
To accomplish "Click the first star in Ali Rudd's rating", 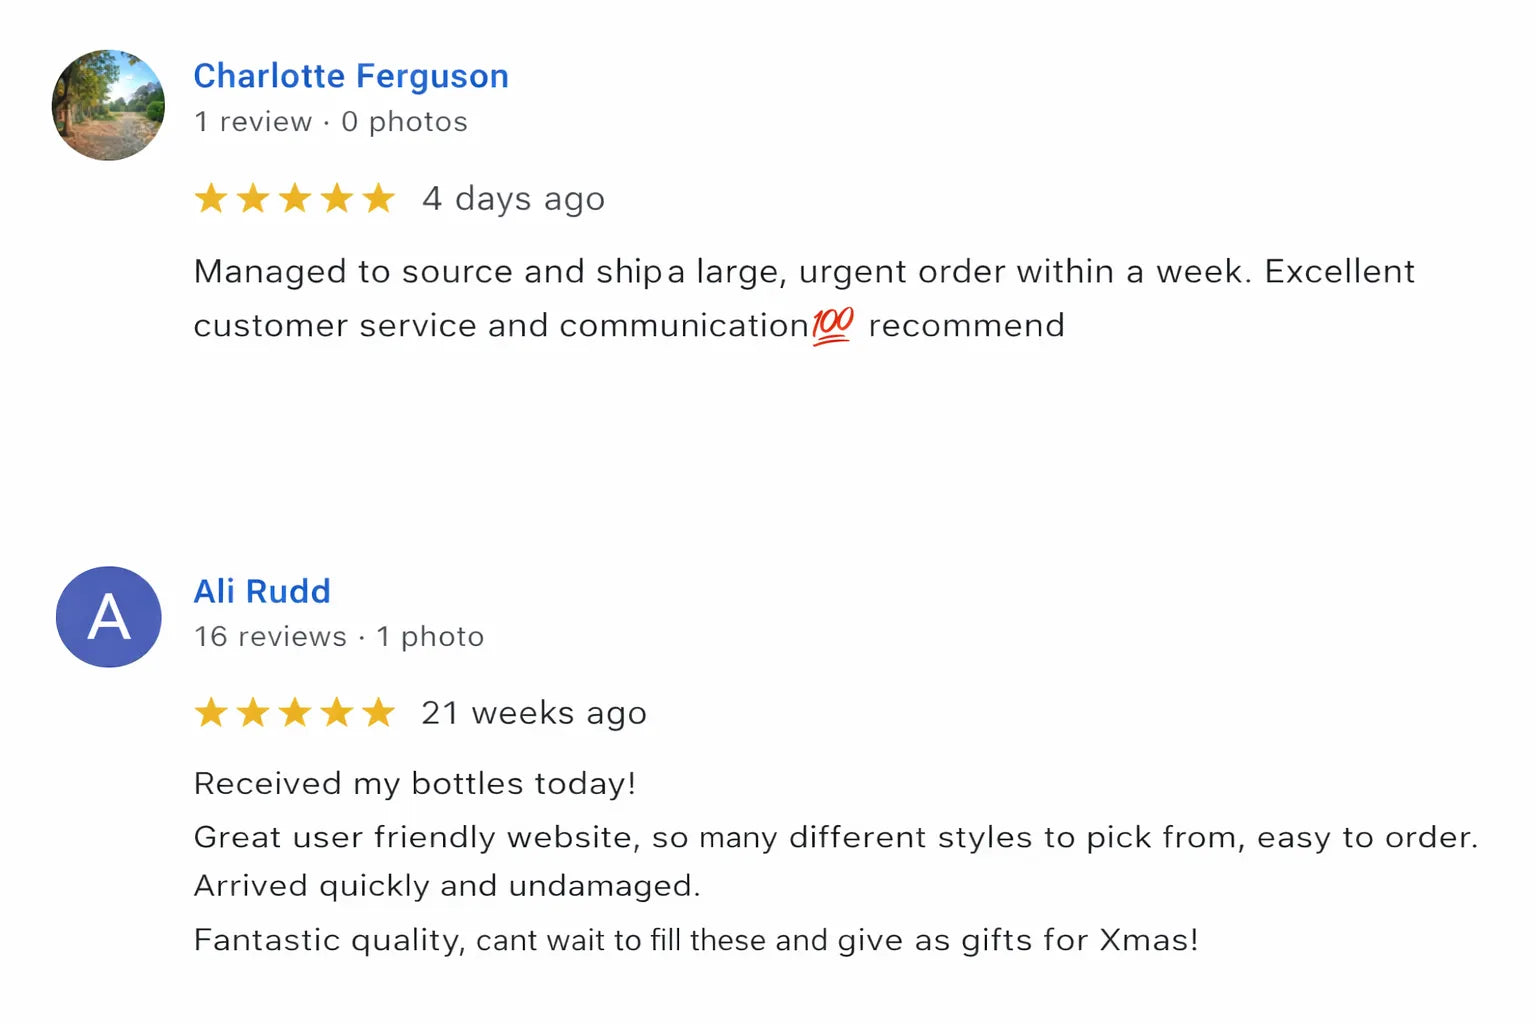I will point(211,713).
